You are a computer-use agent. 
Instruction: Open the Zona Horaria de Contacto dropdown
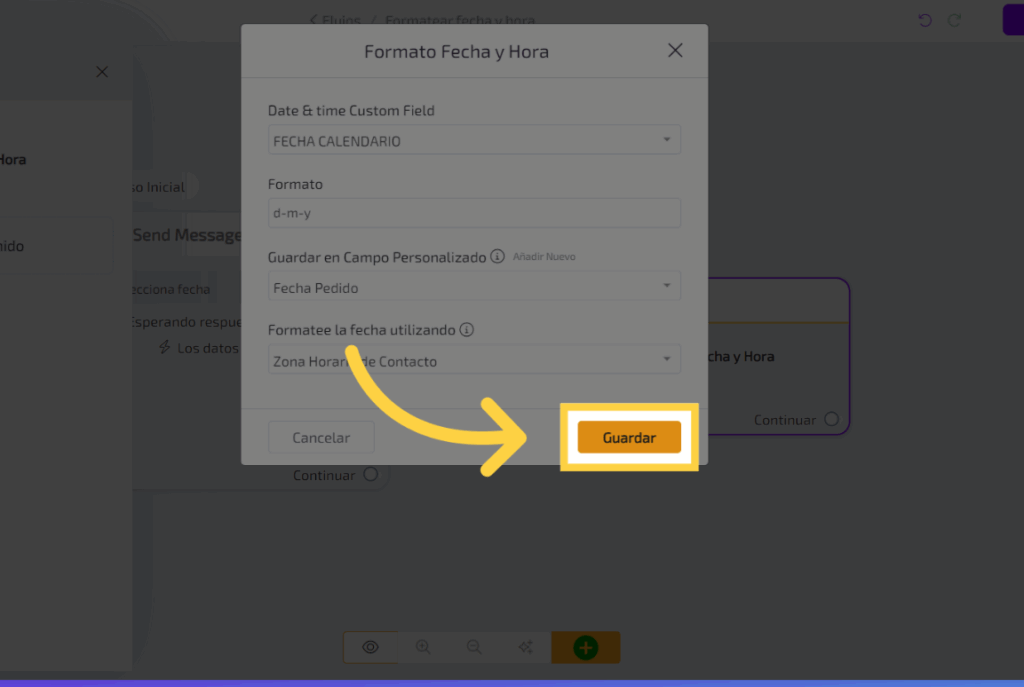(474, 361)
